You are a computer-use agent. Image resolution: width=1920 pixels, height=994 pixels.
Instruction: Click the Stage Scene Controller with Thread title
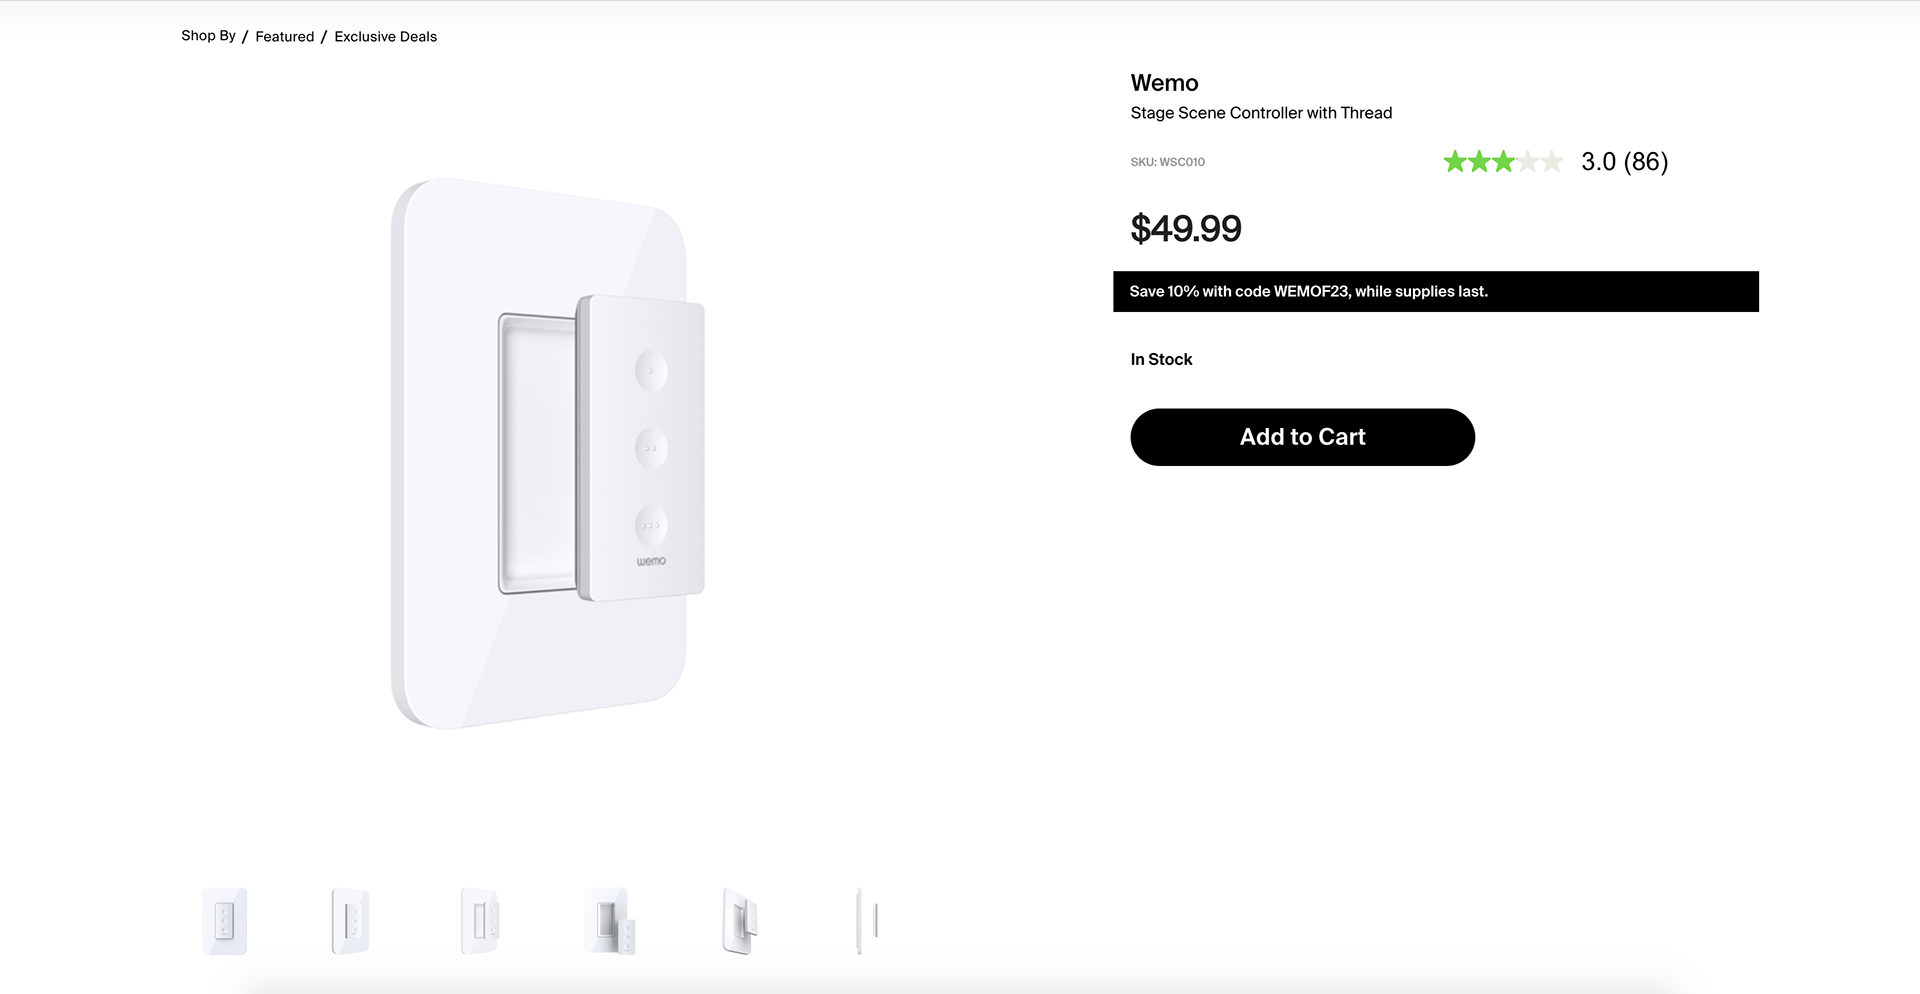(x=1261, y=113)
